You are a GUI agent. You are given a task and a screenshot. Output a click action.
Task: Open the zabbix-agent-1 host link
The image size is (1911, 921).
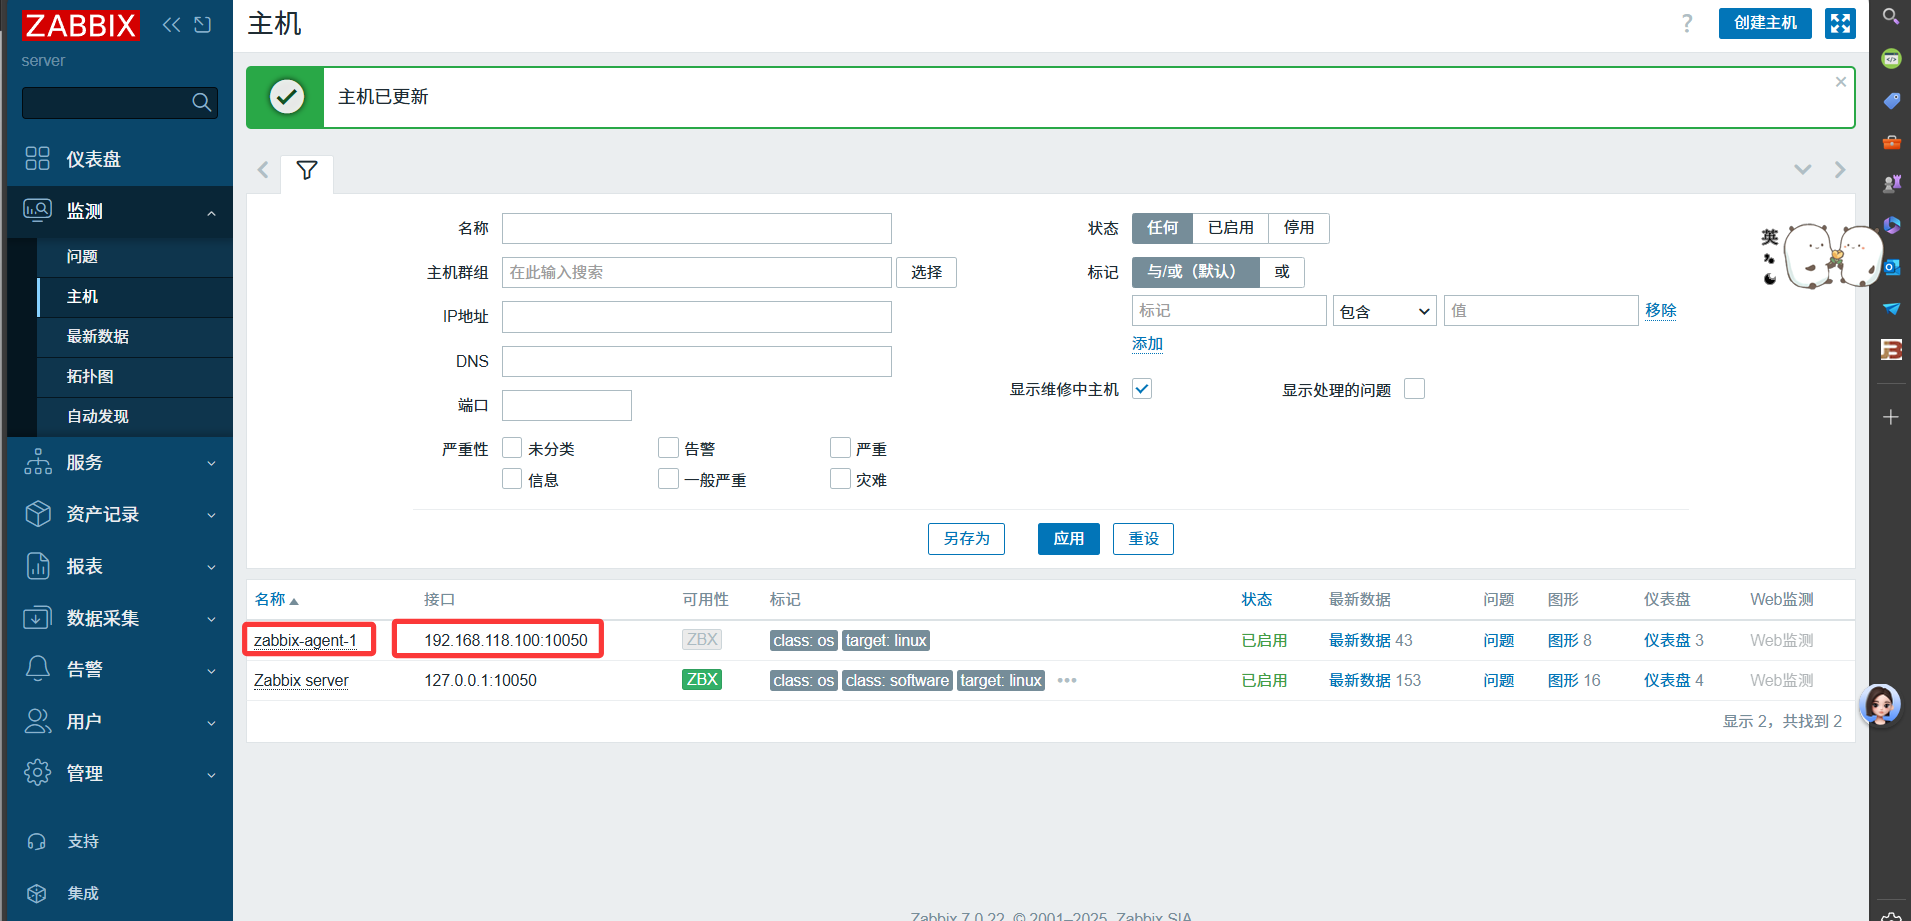[x=305, y=640]
